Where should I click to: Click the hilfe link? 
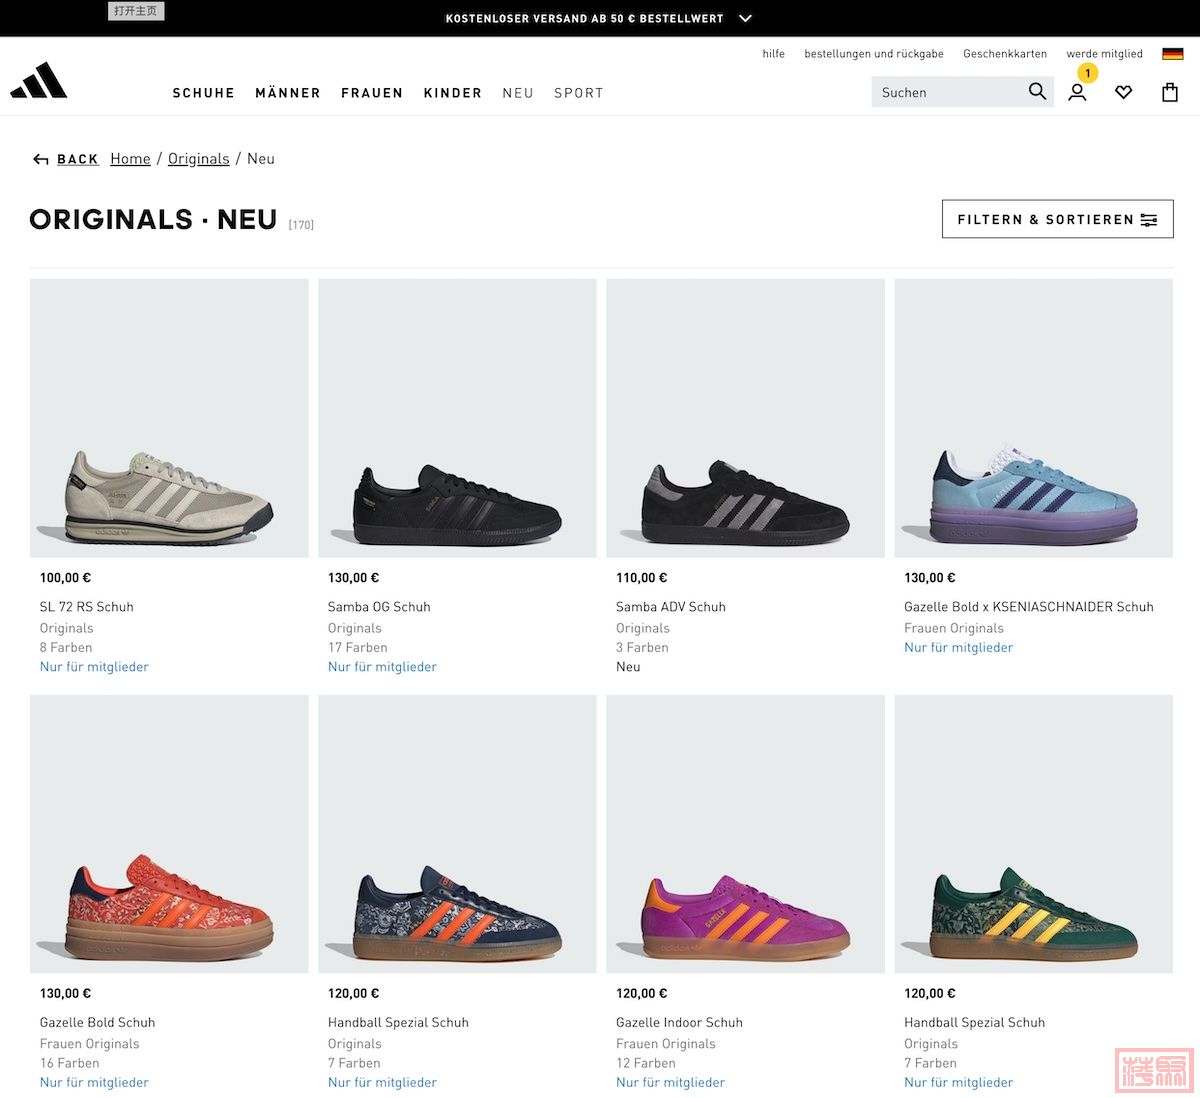(x=774, y=54)
